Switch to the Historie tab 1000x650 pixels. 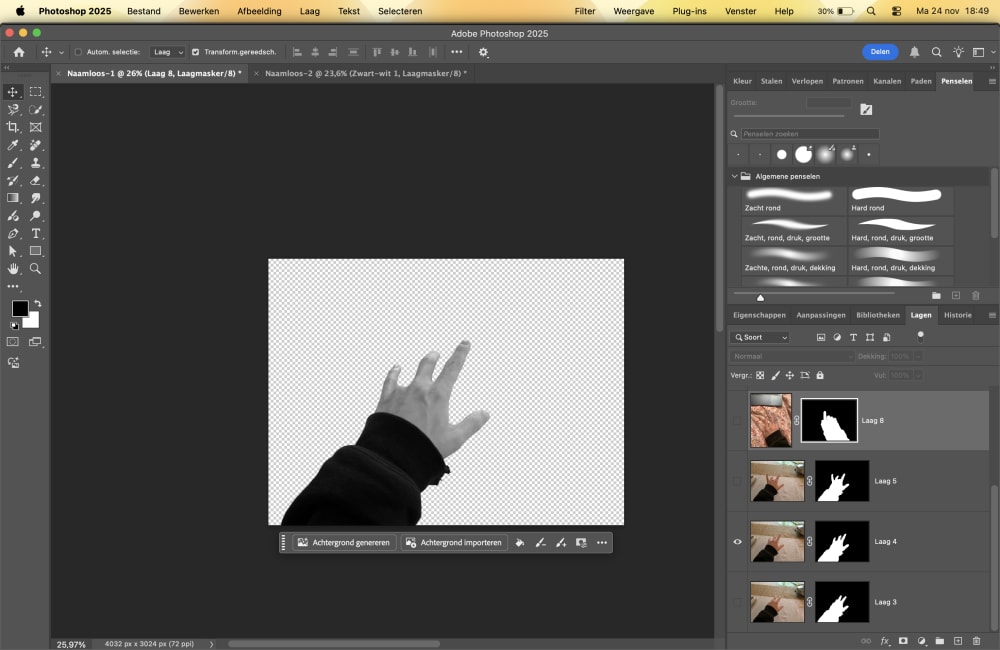point(958,315)
